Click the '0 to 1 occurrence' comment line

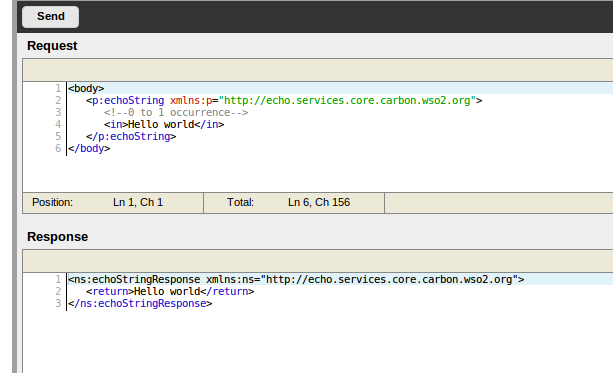click(176, 113)
